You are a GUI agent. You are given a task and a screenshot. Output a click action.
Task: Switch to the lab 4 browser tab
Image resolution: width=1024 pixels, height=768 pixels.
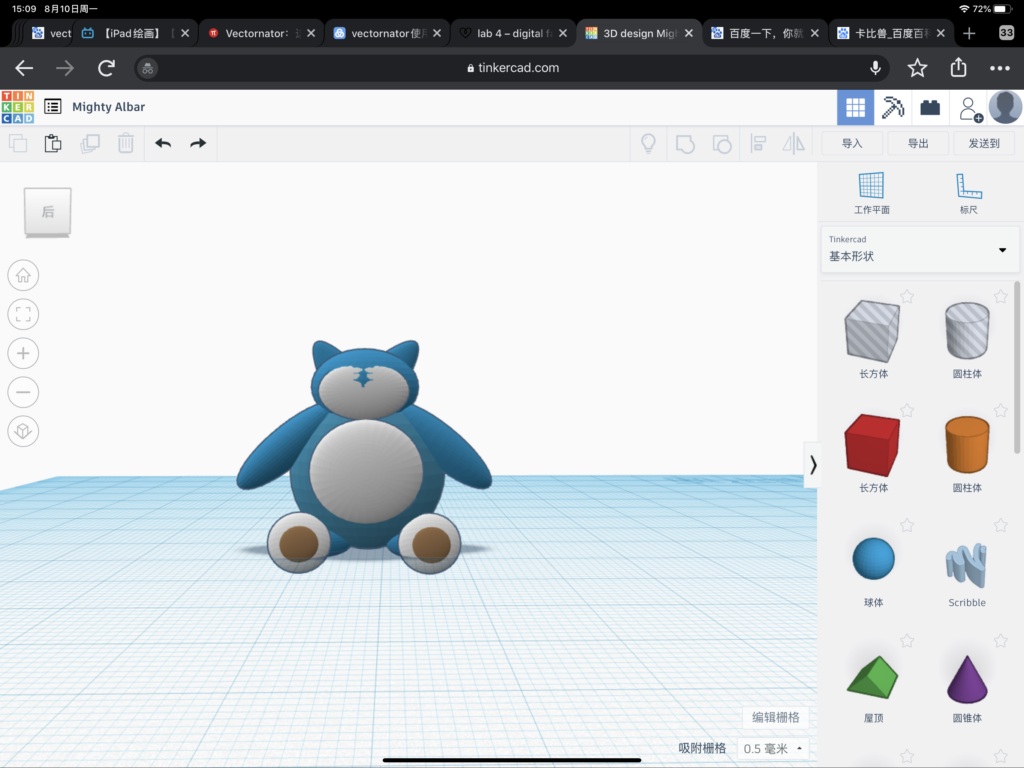[x=512, y=33]
